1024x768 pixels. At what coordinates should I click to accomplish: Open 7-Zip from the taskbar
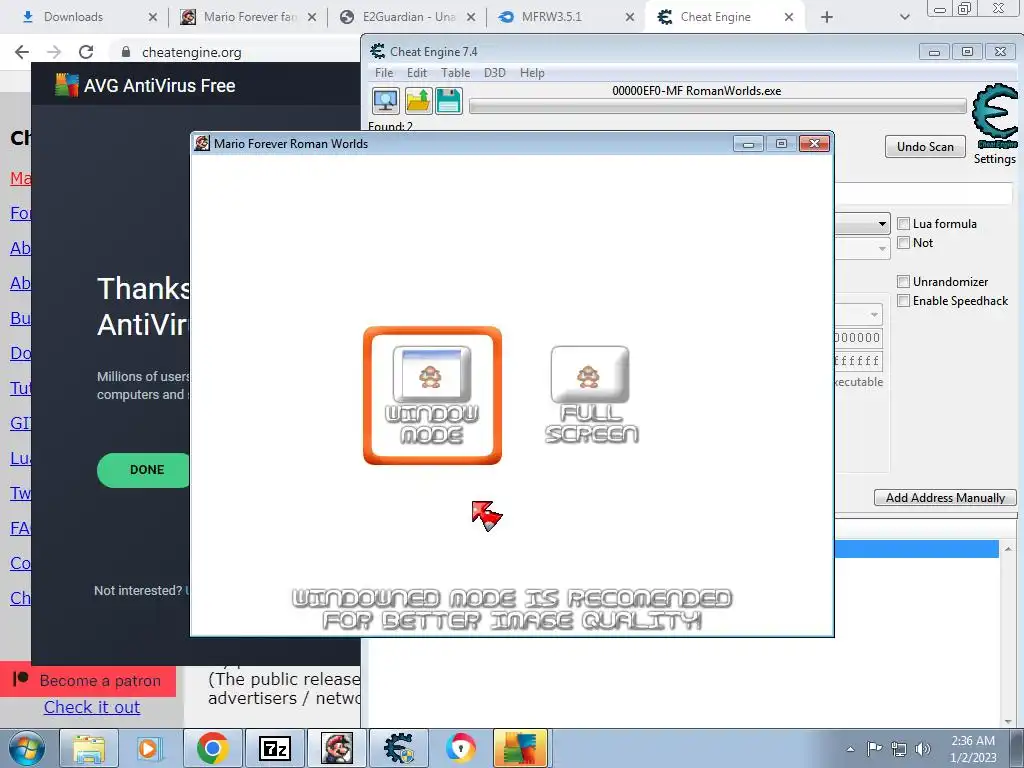[274, 748]
